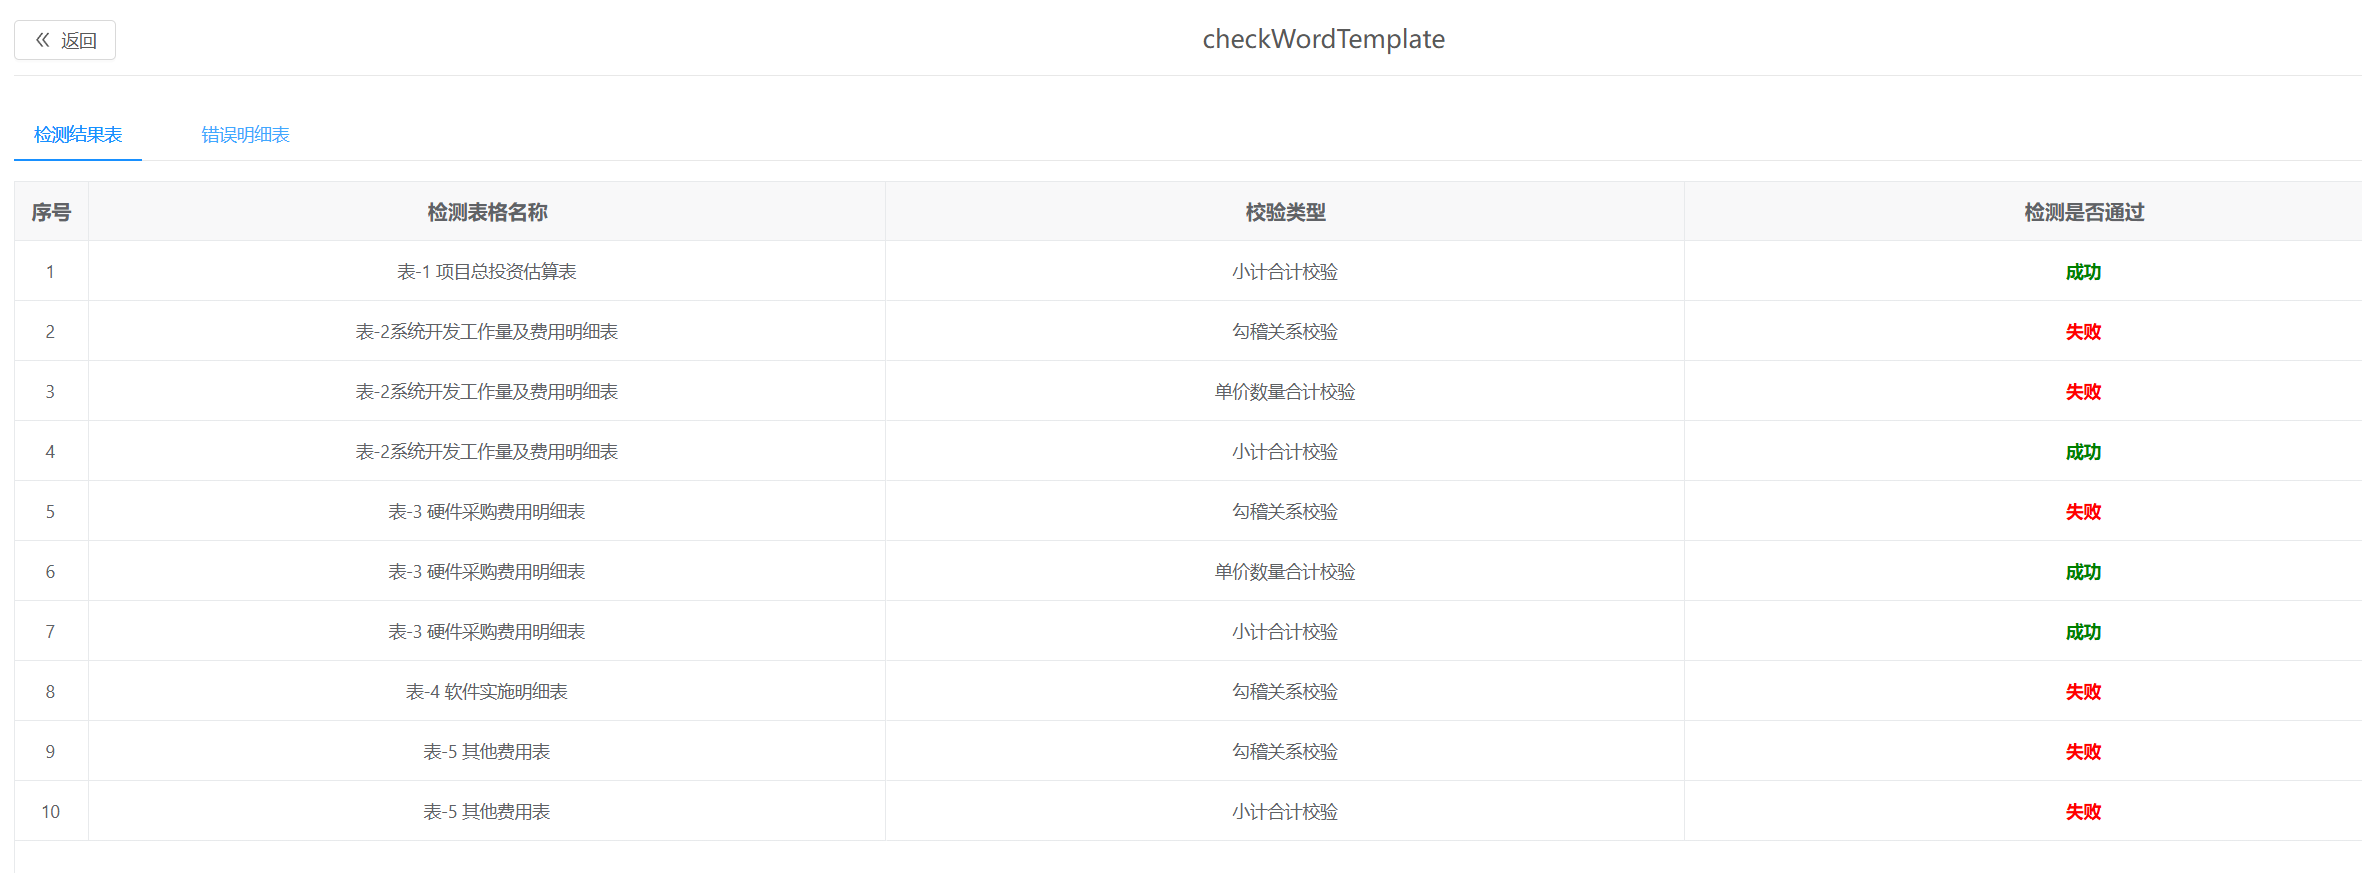Switch to the 错误明细表 tab
The width and height of the screenshot is (2362, 873).
245,134
